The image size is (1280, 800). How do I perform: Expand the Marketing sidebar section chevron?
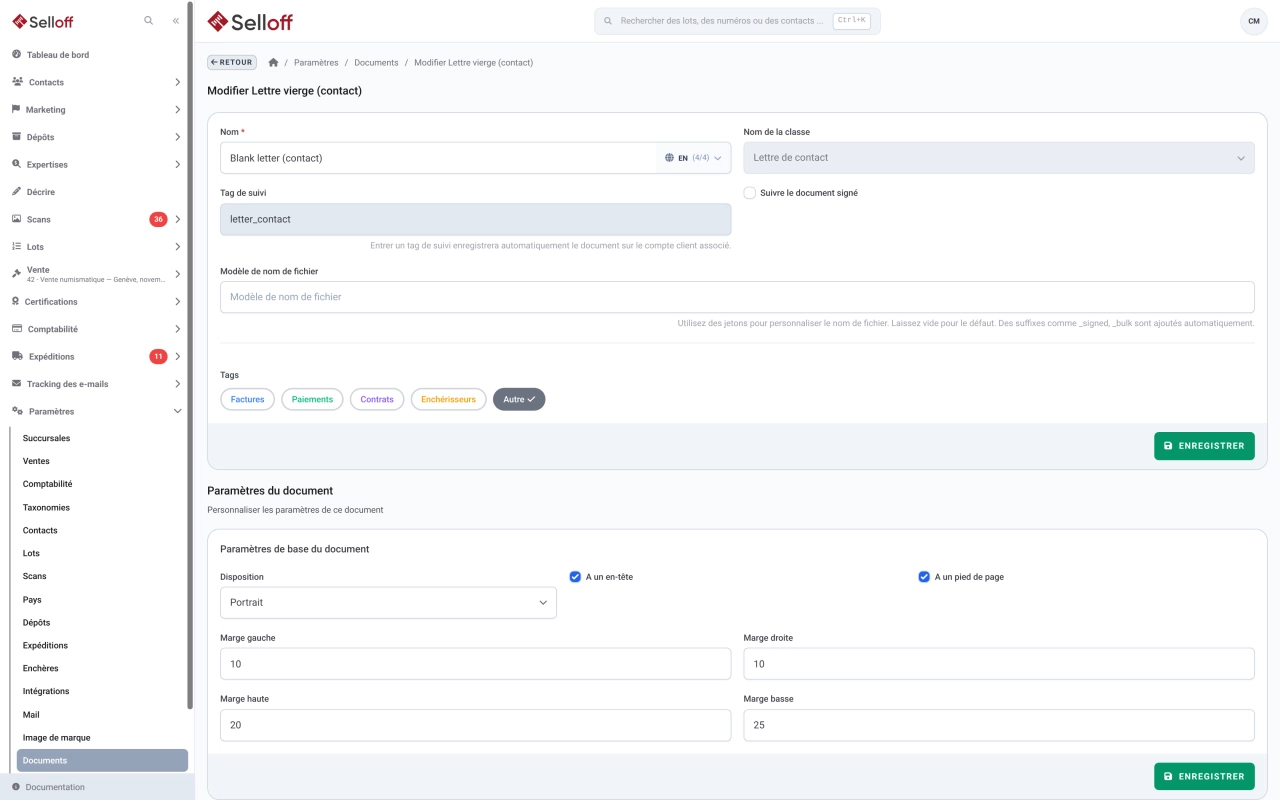[x=178, y=109]
